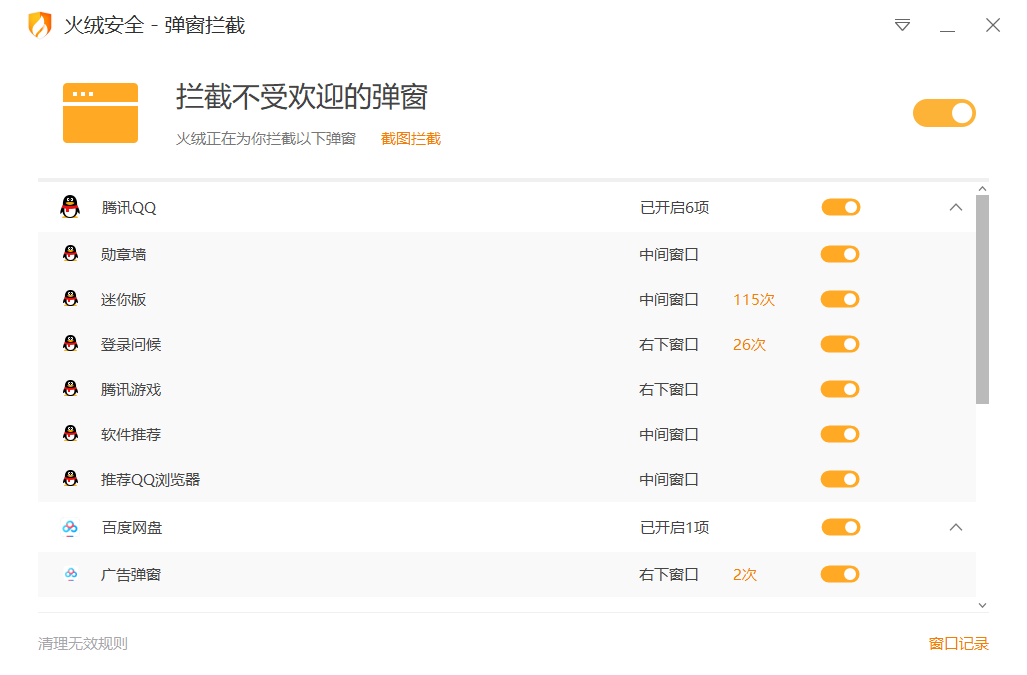Toggle the 腾讯QQ group switch
This screenshot has width=1027, height=675.
coord(841,208)
